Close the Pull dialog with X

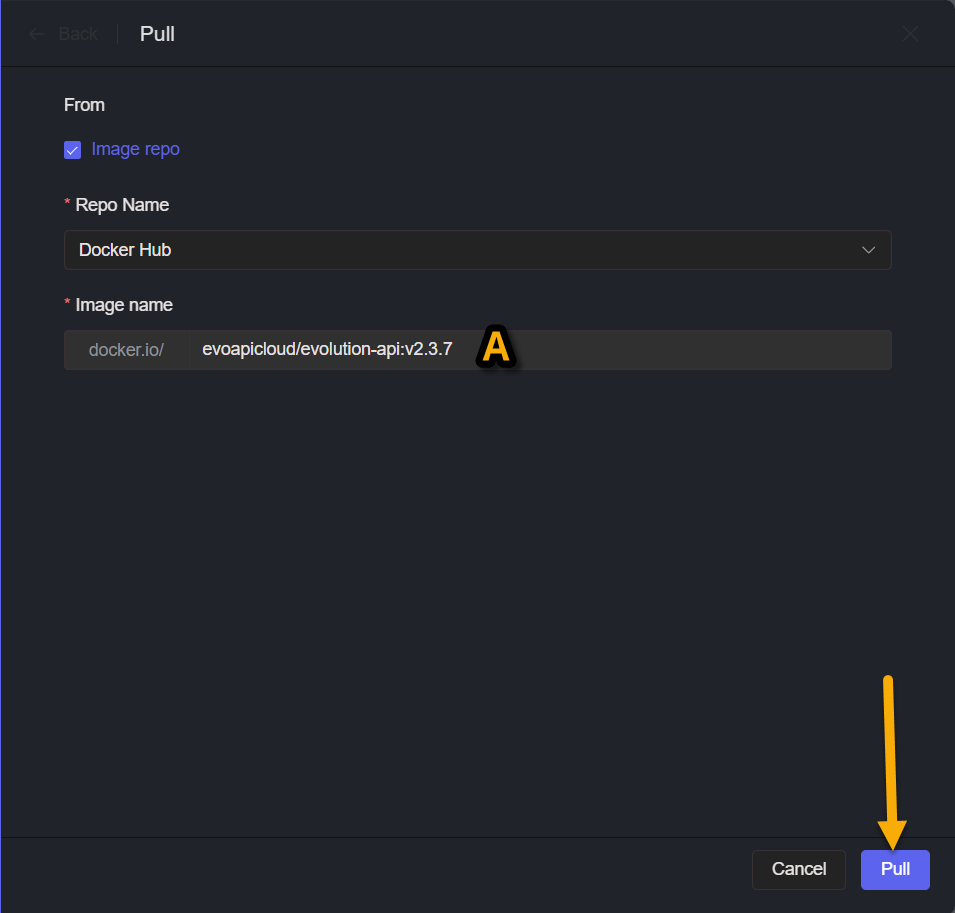point(910,33)
